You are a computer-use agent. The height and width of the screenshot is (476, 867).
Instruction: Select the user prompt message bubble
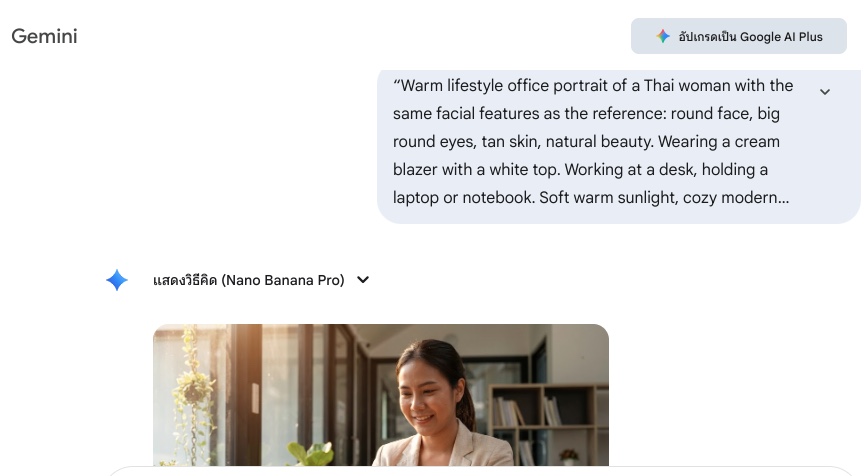click(618, 147)
